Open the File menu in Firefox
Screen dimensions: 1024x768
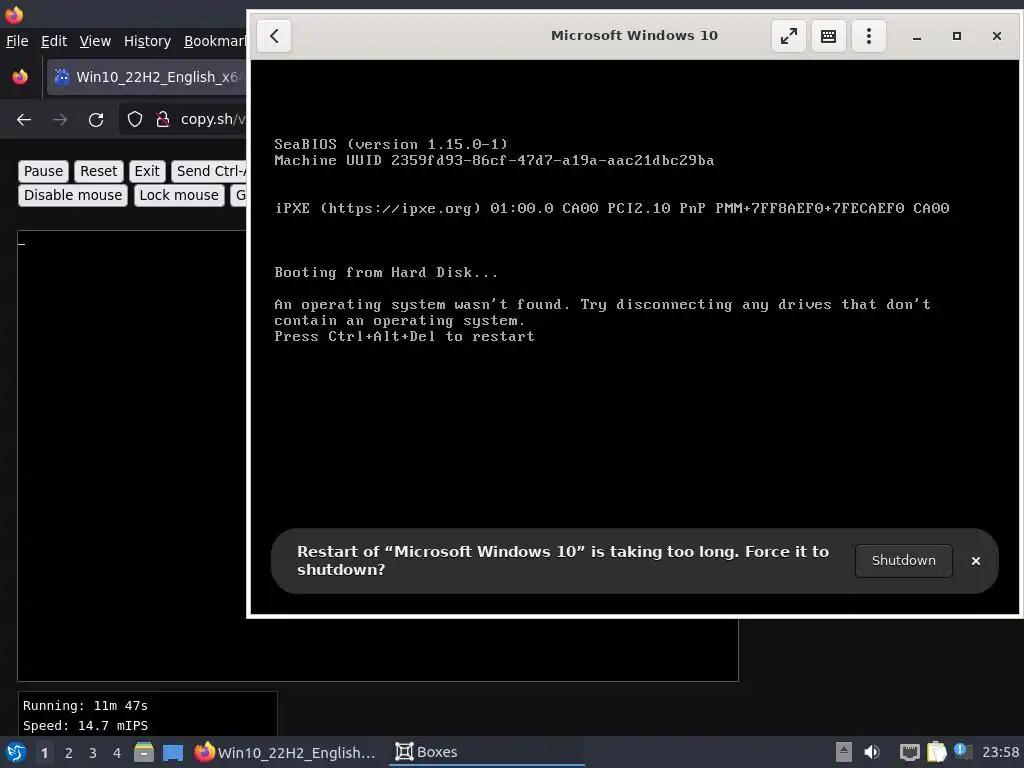[17, 41]
